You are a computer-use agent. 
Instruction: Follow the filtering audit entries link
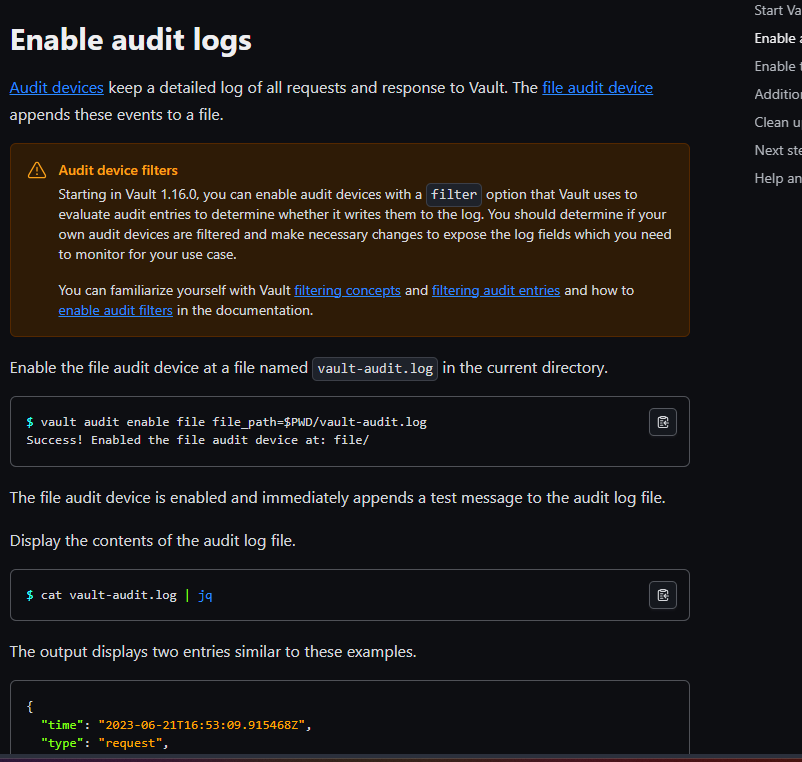click(x=496, y=290)
